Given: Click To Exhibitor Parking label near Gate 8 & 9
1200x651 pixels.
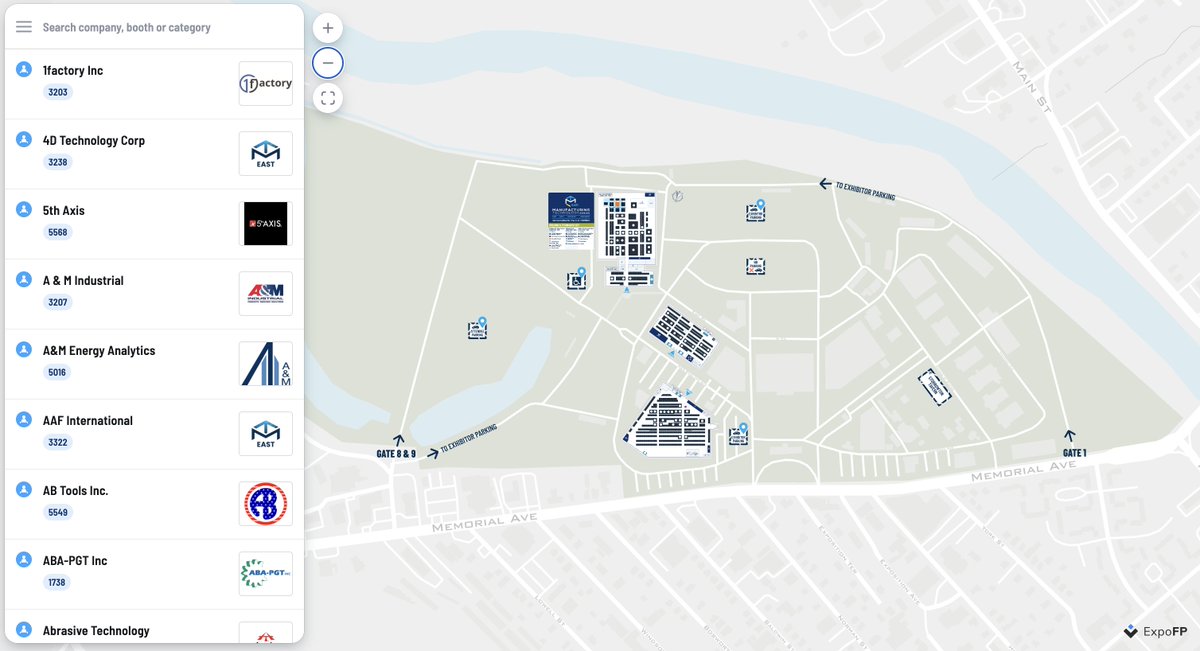Looking at the screenshot, I should (x=462, y=442).
